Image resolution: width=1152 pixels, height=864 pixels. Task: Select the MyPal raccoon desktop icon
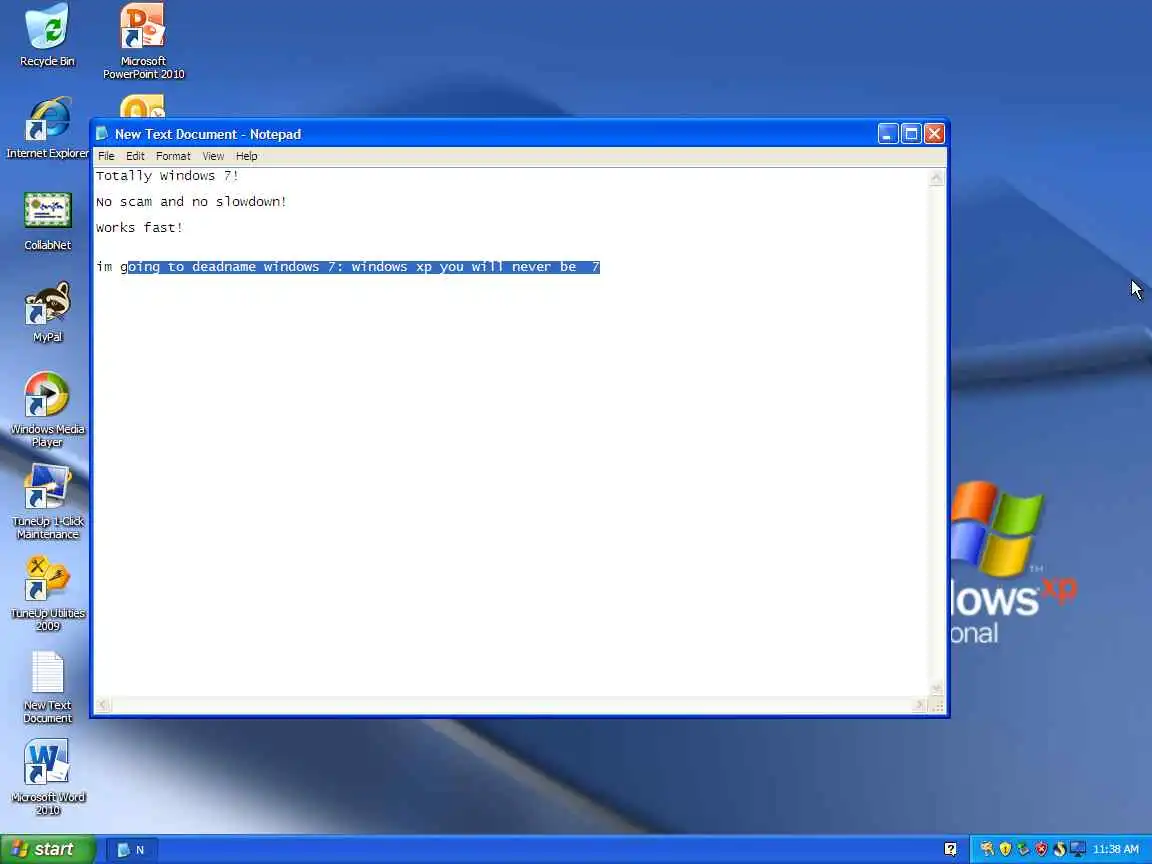[x=47, y=312]
